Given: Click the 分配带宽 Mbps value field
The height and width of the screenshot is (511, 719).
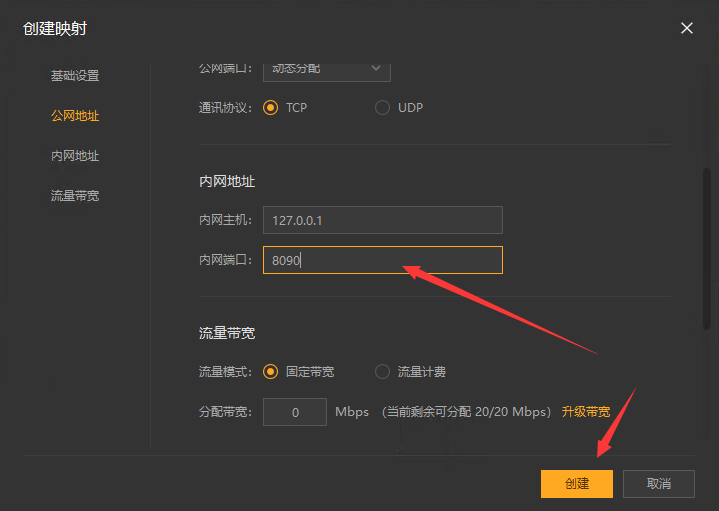Looking at the screenshot, I should click(x=295, y=412).
